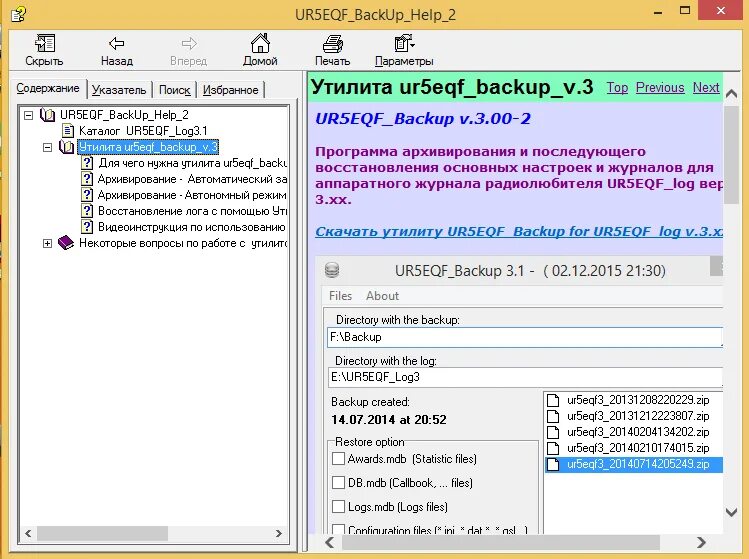Click the content pane scroll up arrow
Viewport: 749px width, 559px height.
pyautogui.click(x=731, y=94)
